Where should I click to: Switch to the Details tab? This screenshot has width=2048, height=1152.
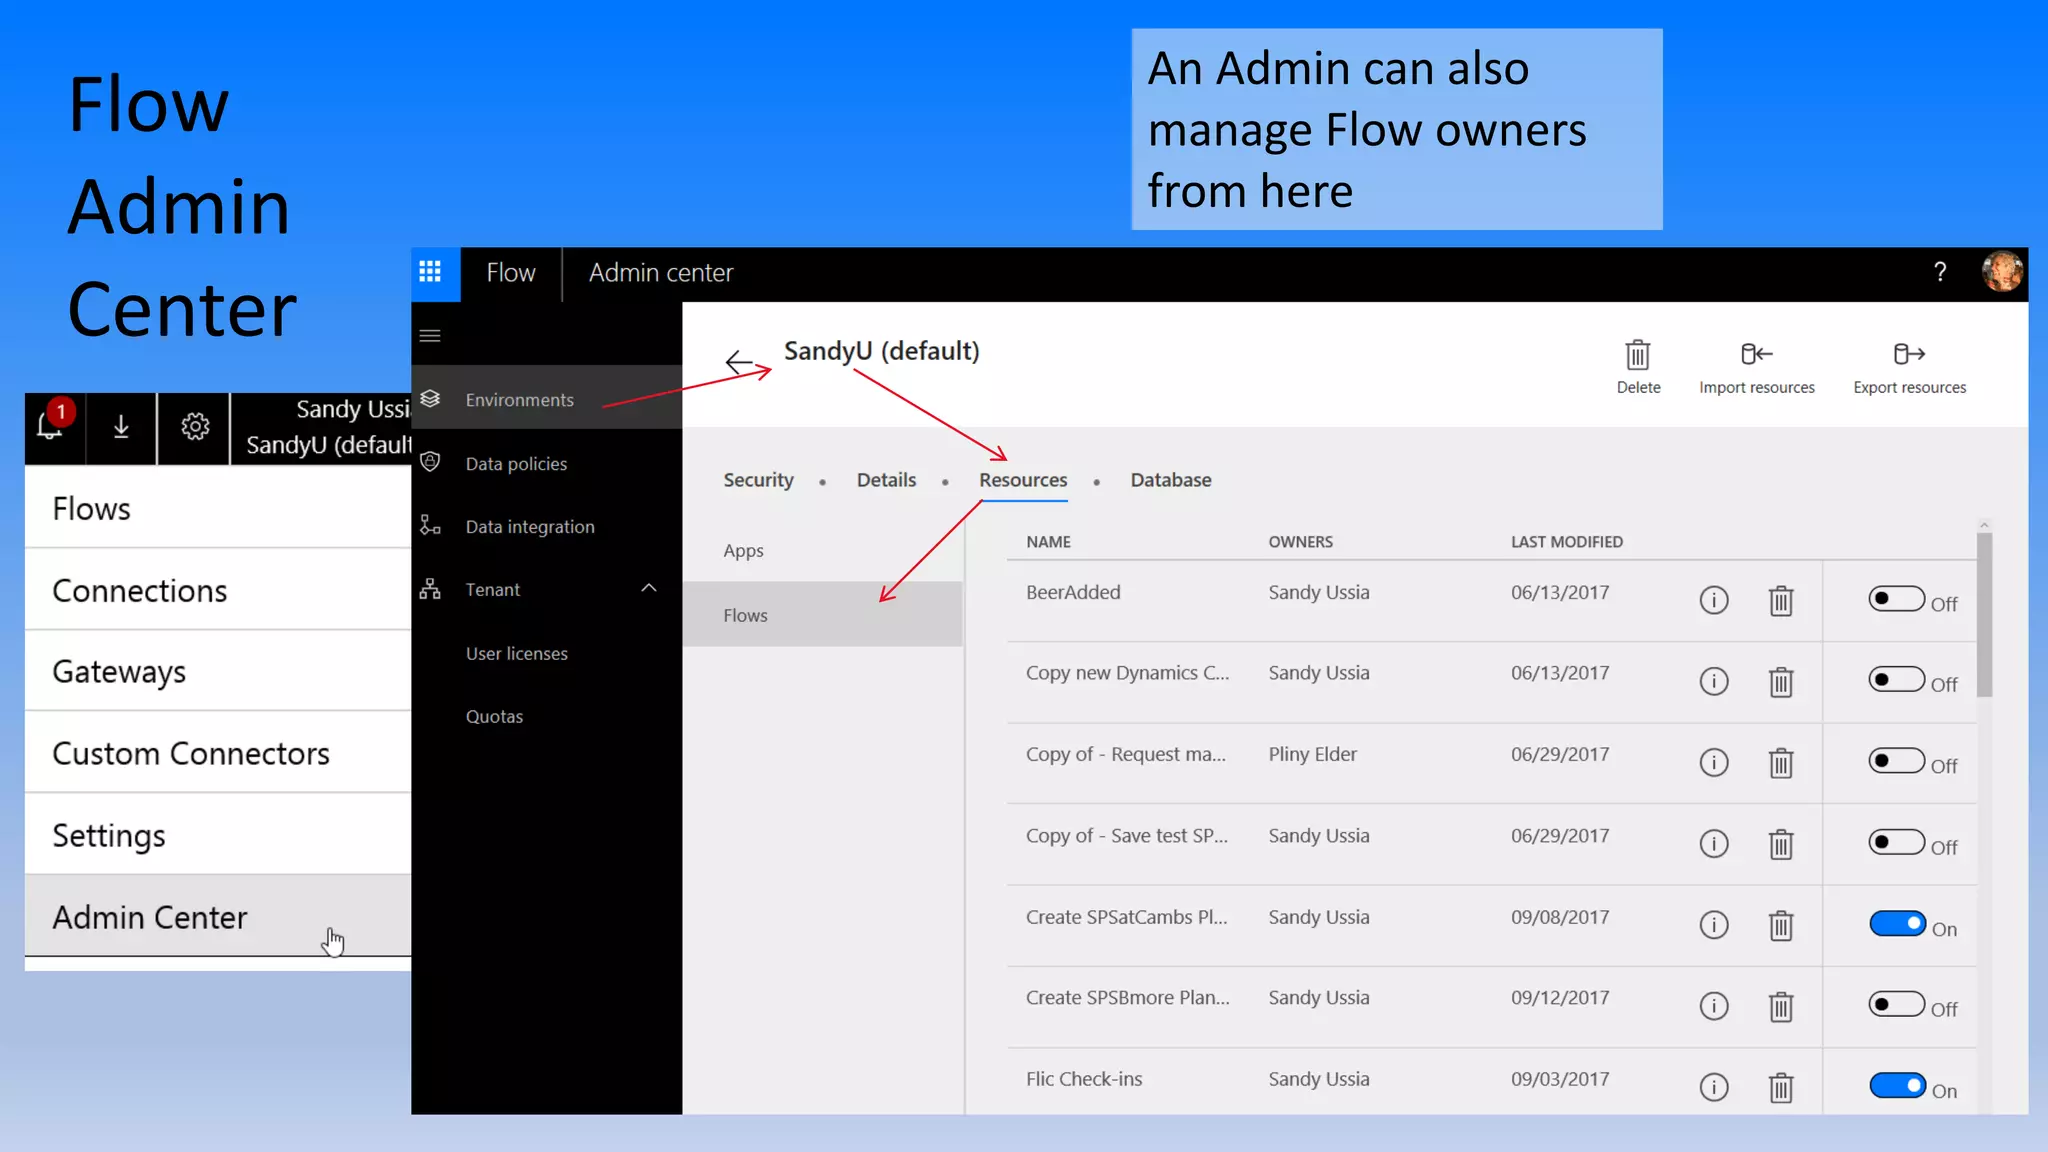point(886,480)
